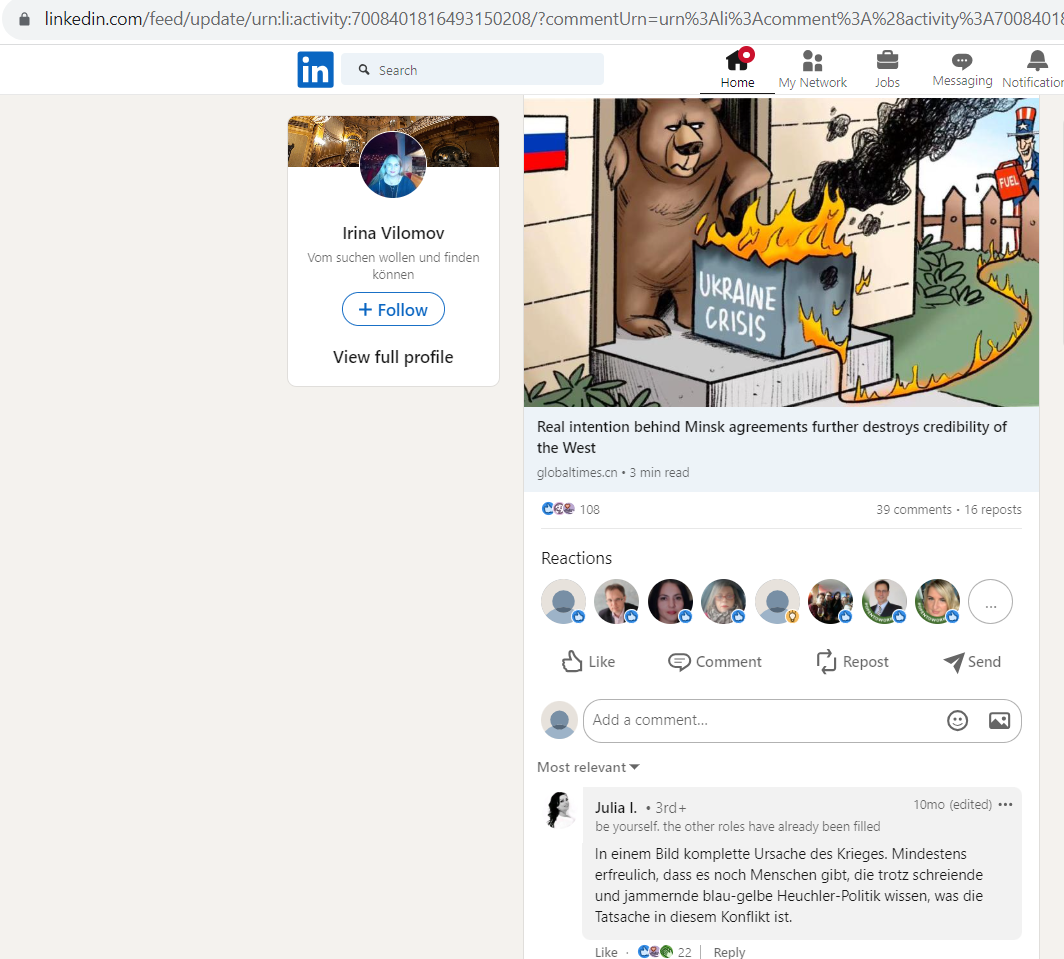Open the Home tab
The height and width of the screenshot is (959, 1064).
(738, 69)
